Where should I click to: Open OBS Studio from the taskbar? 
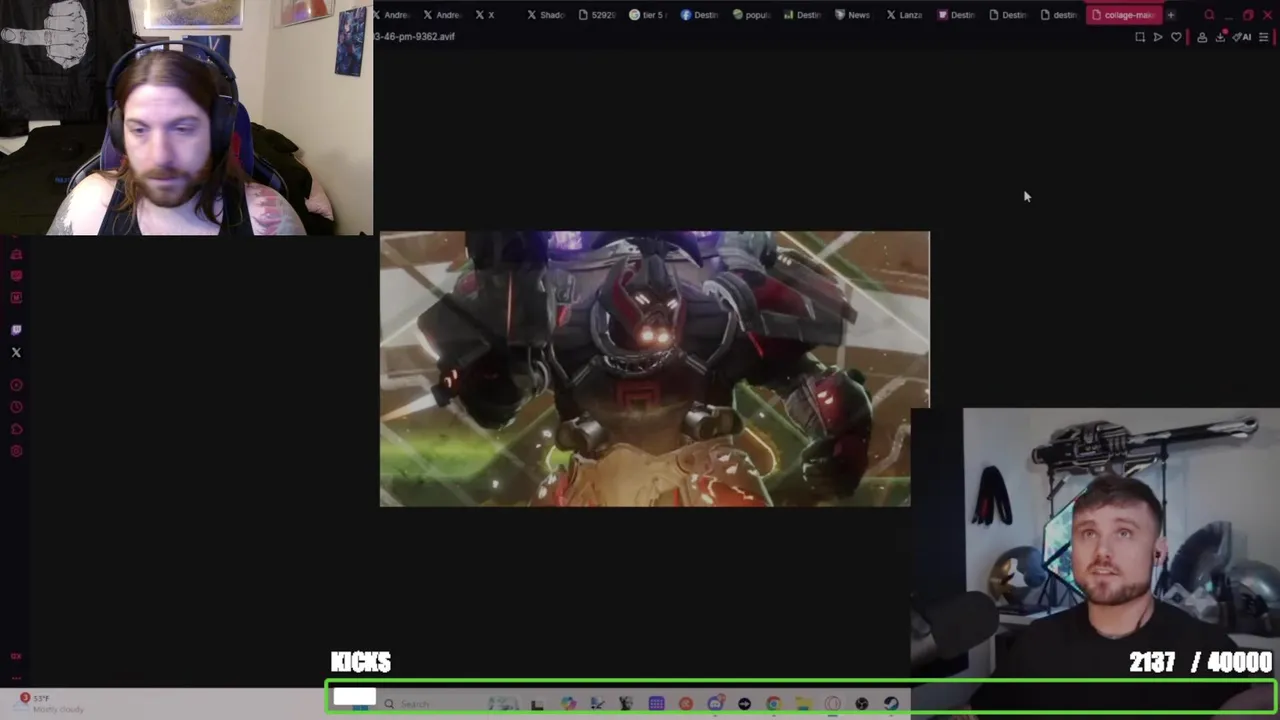(861, 704)
